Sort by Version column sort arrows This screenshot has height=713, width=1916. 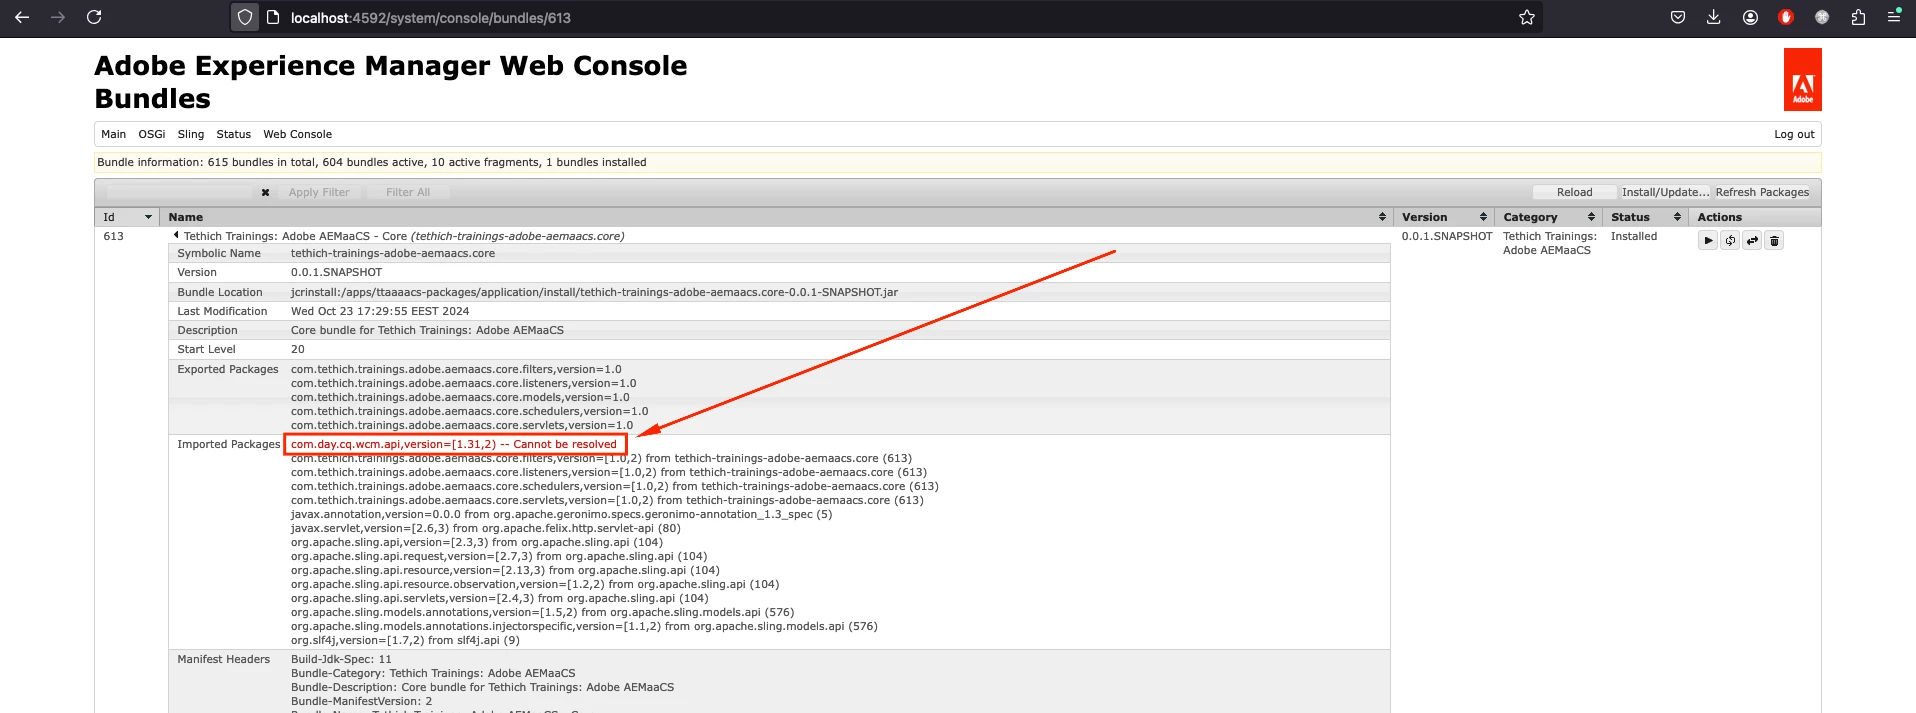tap(1483, 217)
